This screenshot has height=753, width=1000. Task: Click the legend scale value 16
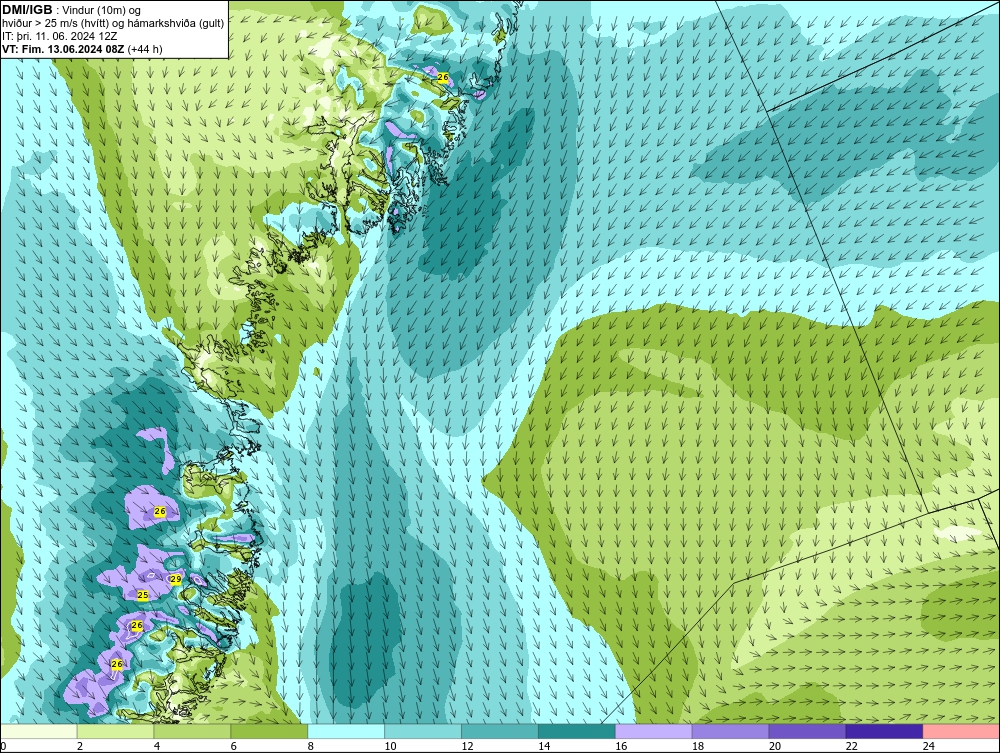(x=621, y=746)
